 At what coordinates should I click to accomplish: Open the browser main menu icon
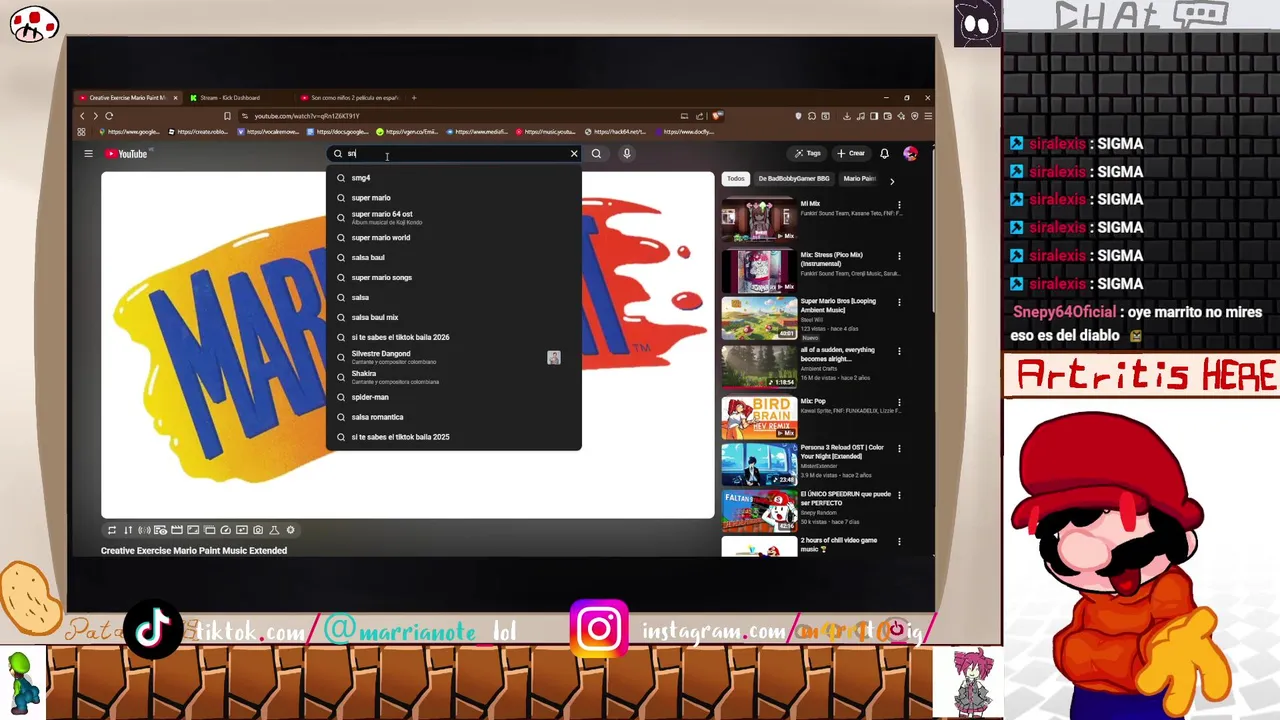click(x=928, y=116)
